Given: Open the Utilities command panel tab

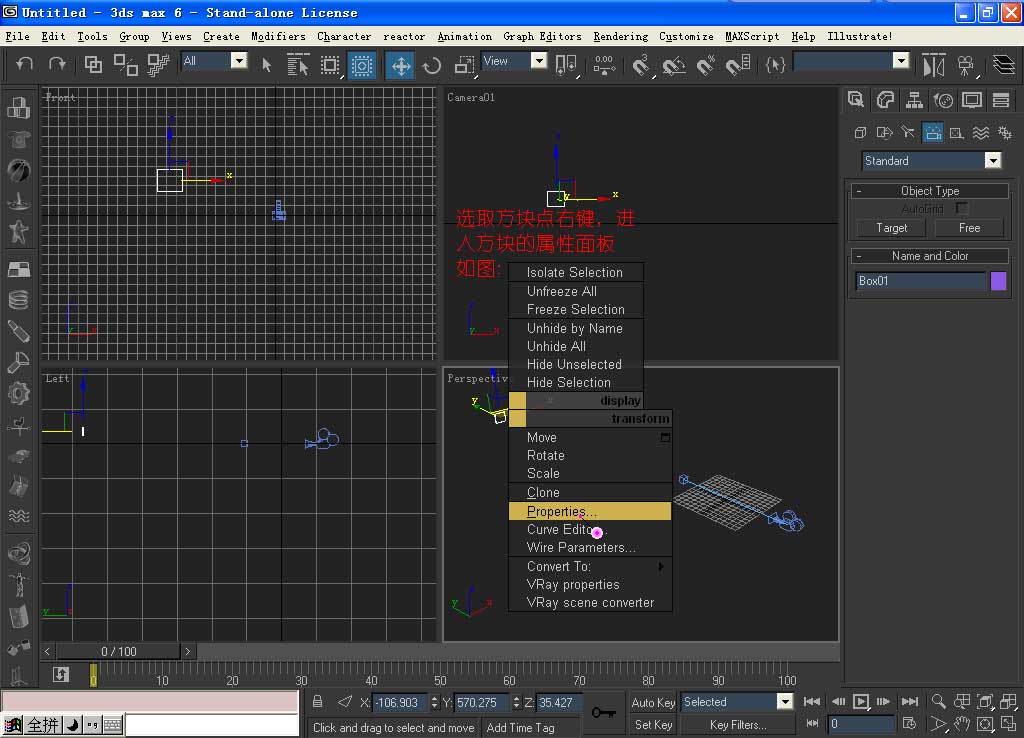Looking at the screenshot, I should [1000, 100].
